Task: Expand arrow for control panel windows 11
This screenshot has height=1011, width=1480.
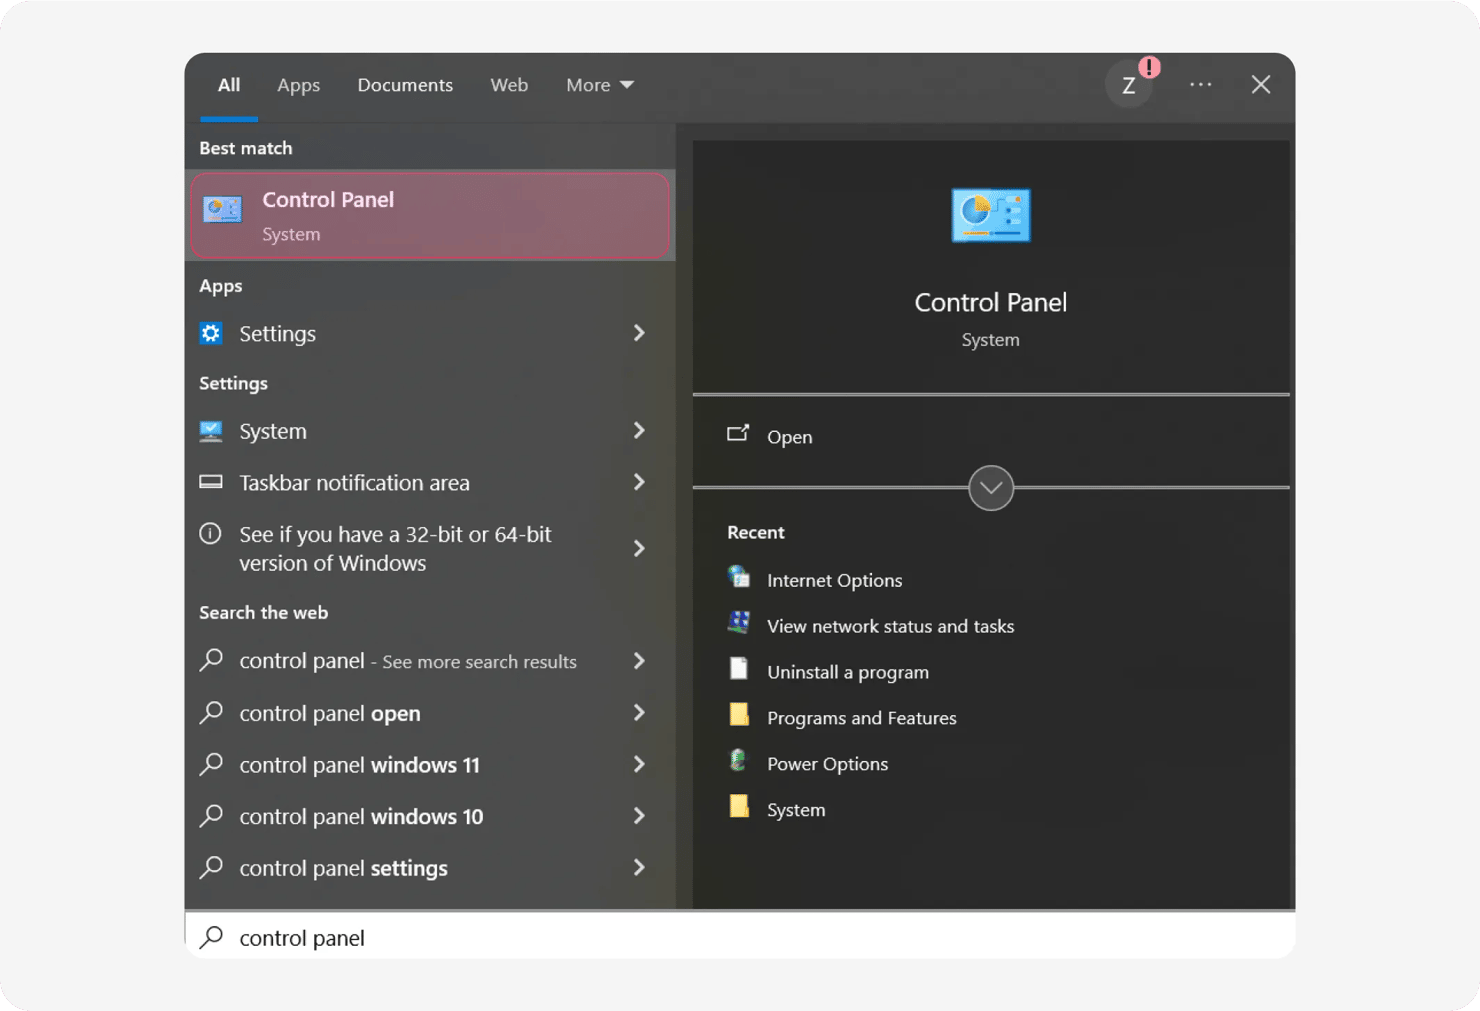Action: [639, 765]
